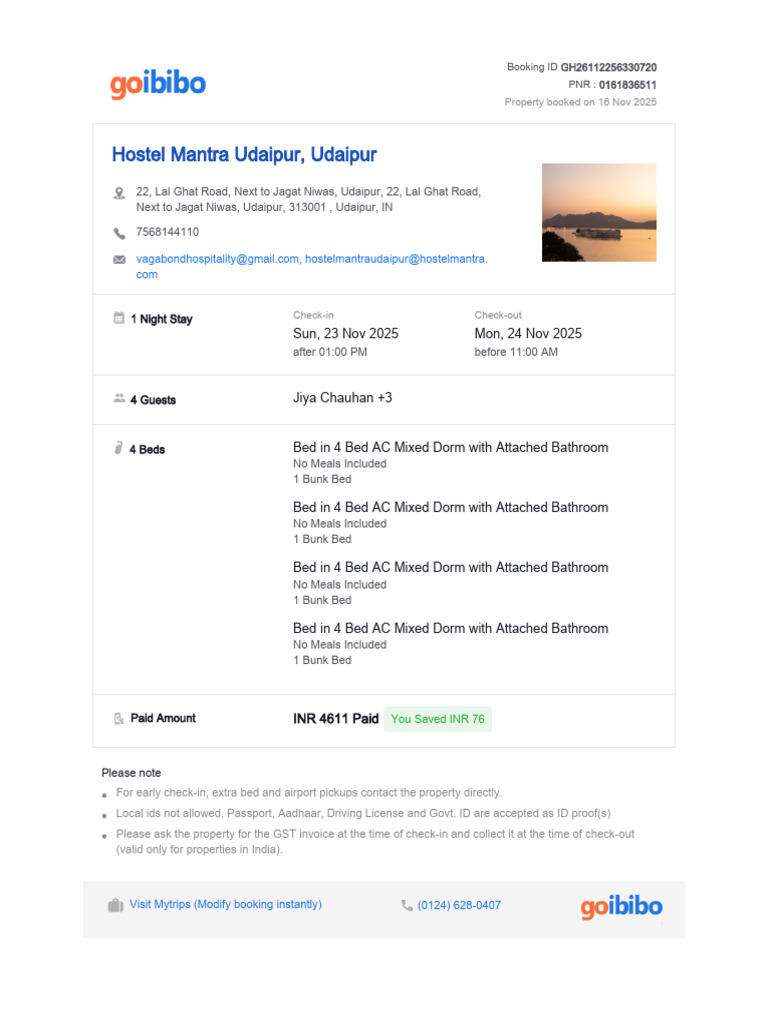768x1024 pixels.
Task: Open the Visit Mytrips modify booking link
Action: 225,904
